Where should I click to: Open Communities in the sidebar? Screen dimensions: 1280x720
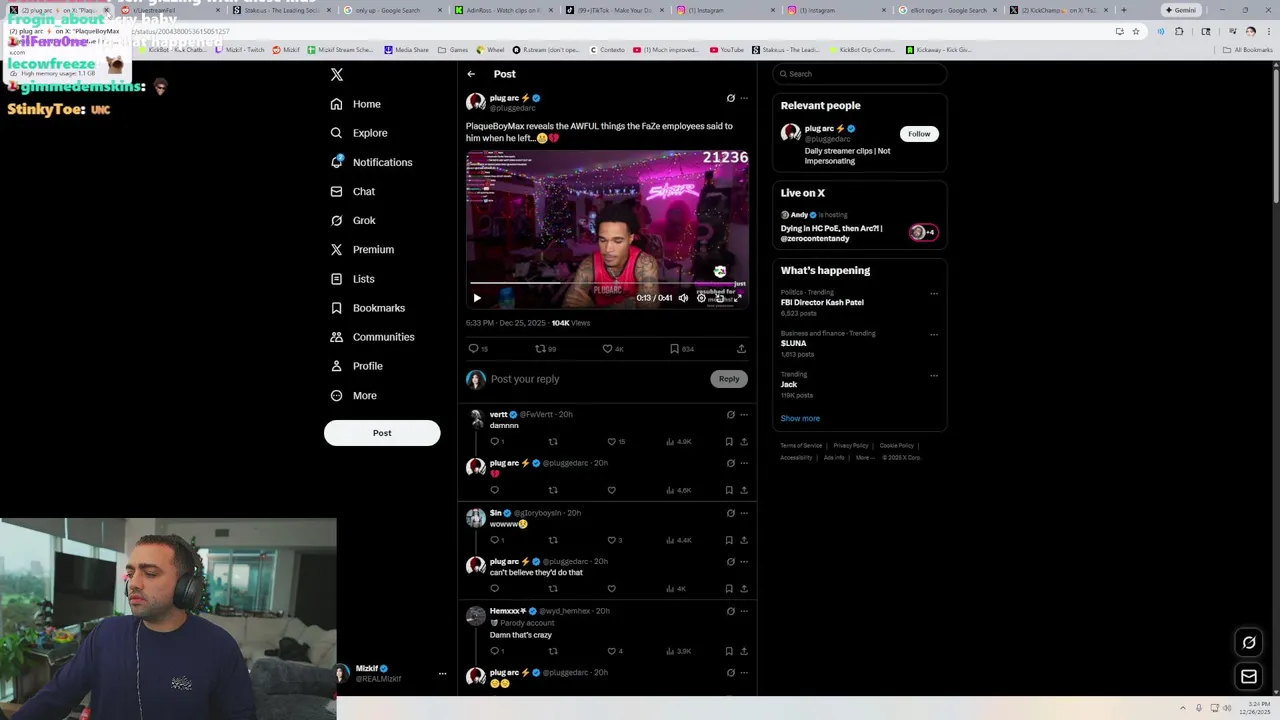click(372, 337)
